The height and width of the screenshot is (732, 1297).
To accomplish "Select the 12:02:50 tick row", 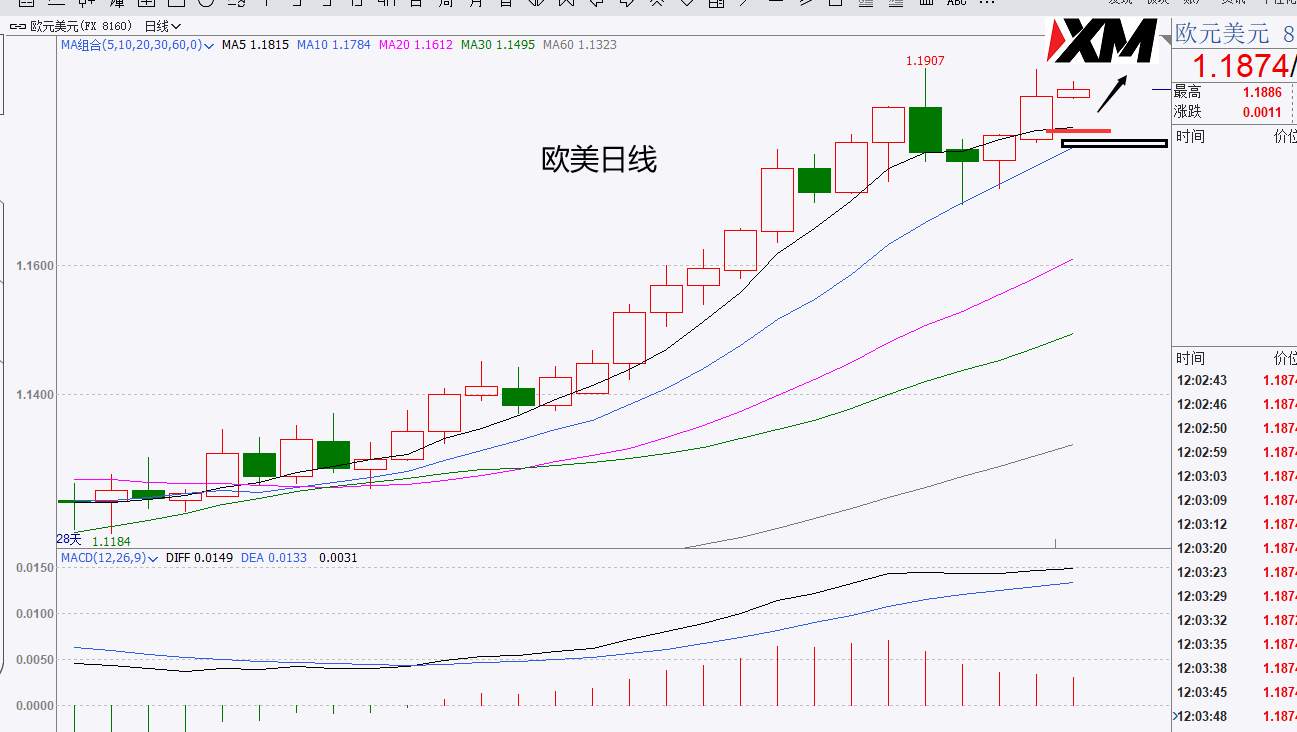I will 1234,428.
